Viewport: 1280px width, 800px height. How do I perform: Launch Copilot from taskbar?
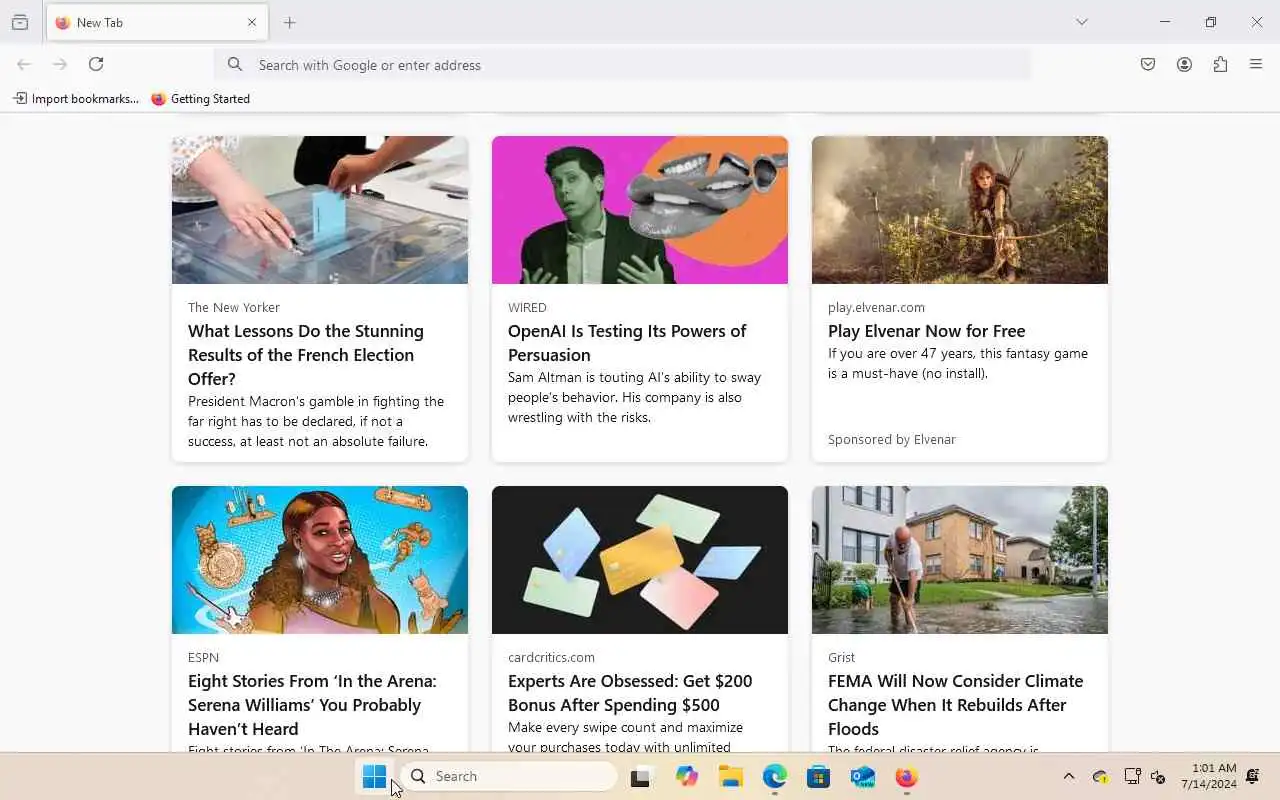point(686,776)
